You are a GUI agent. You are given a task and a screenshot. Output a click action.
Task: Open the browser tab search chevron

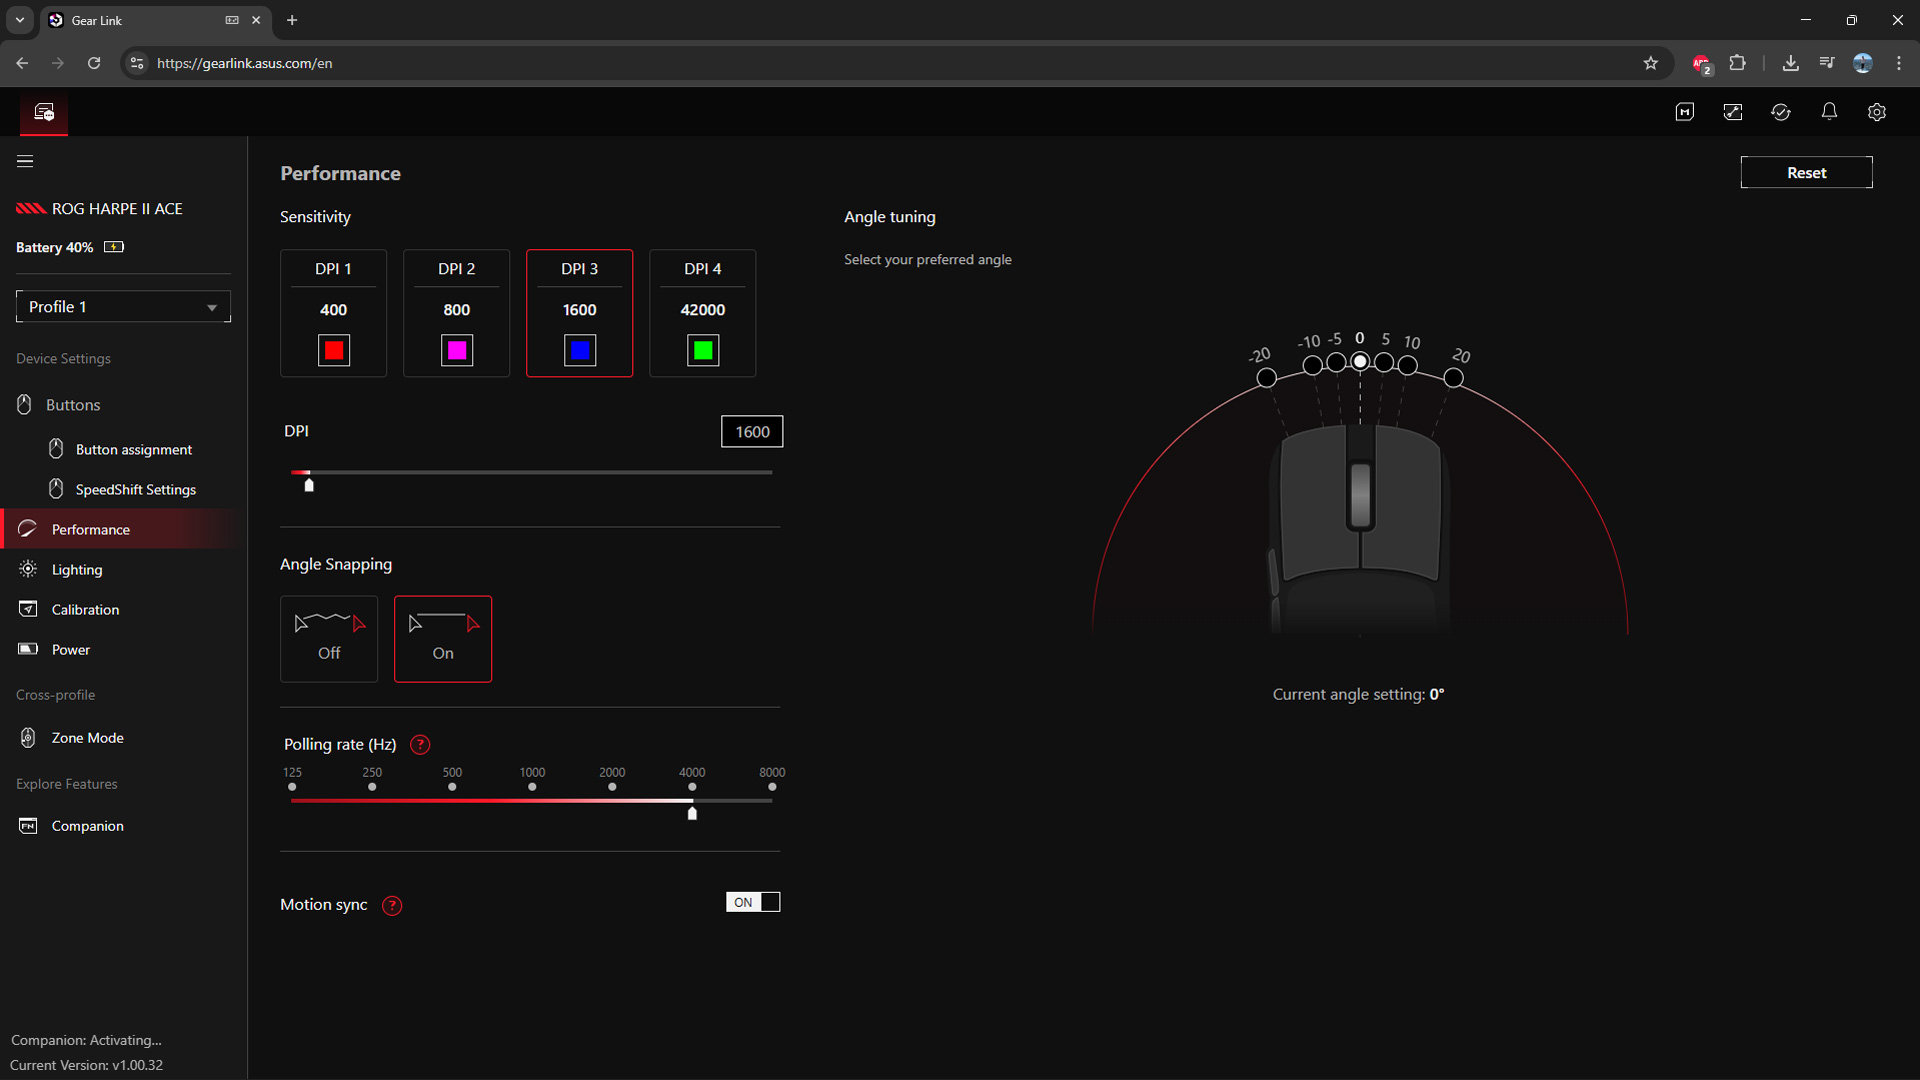19,20
